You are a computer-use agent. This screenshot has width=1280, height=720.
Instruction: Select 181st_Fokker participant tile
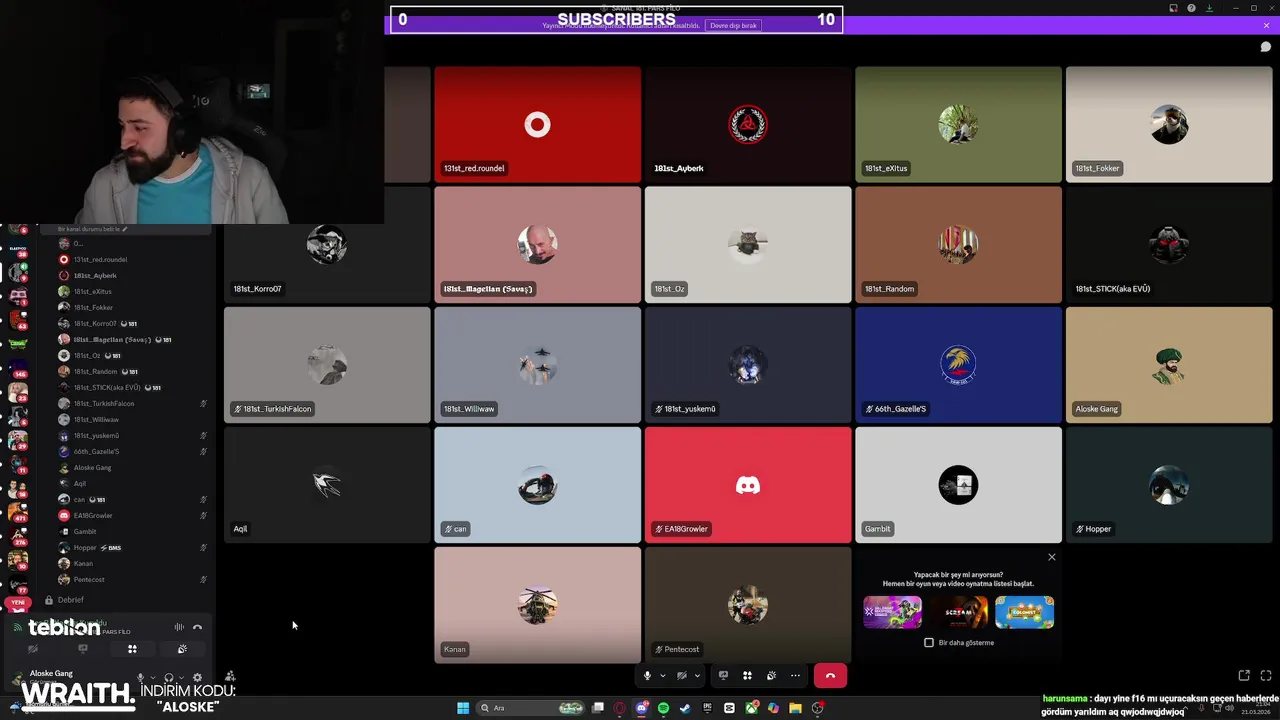(x=1169, y=125)
